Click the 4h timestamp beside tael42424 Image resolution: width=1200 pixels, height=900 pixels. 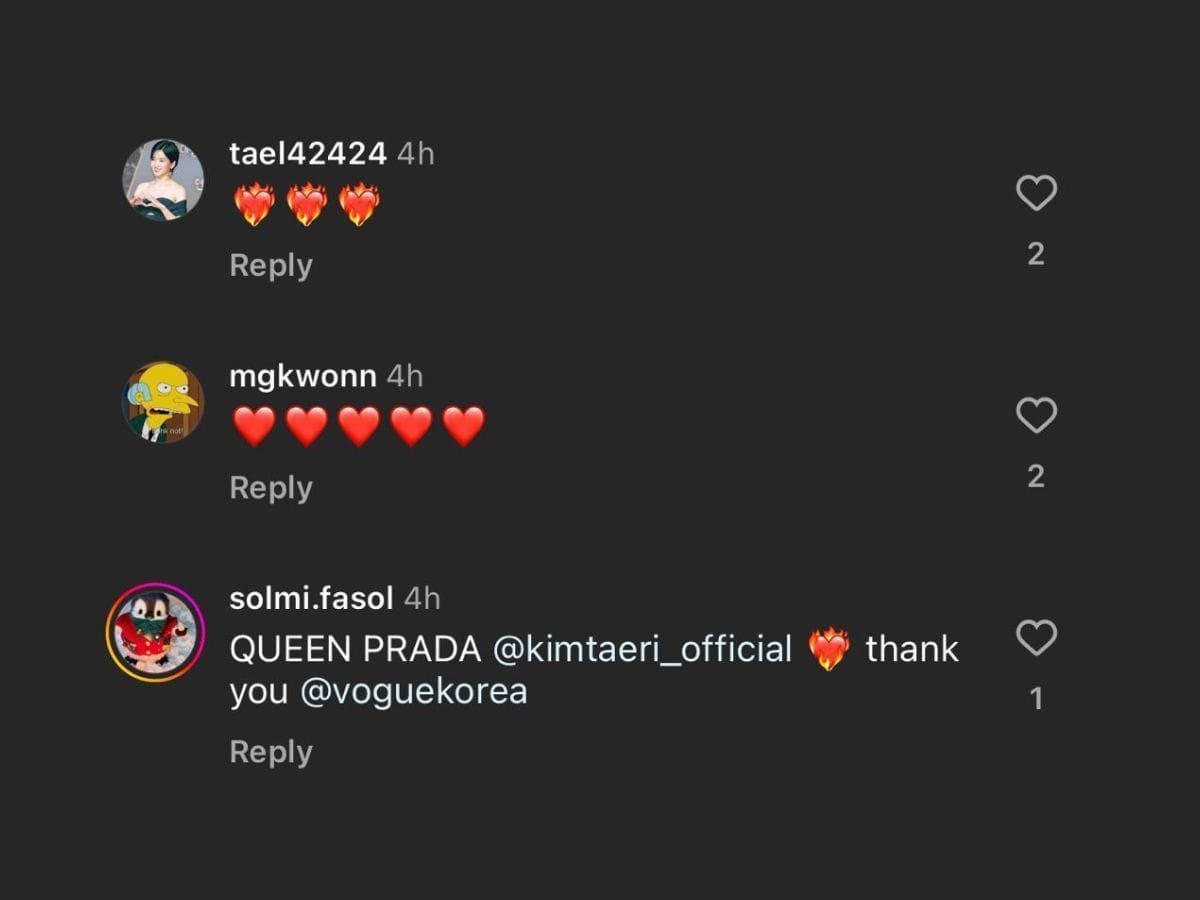[x=416, y=154]
